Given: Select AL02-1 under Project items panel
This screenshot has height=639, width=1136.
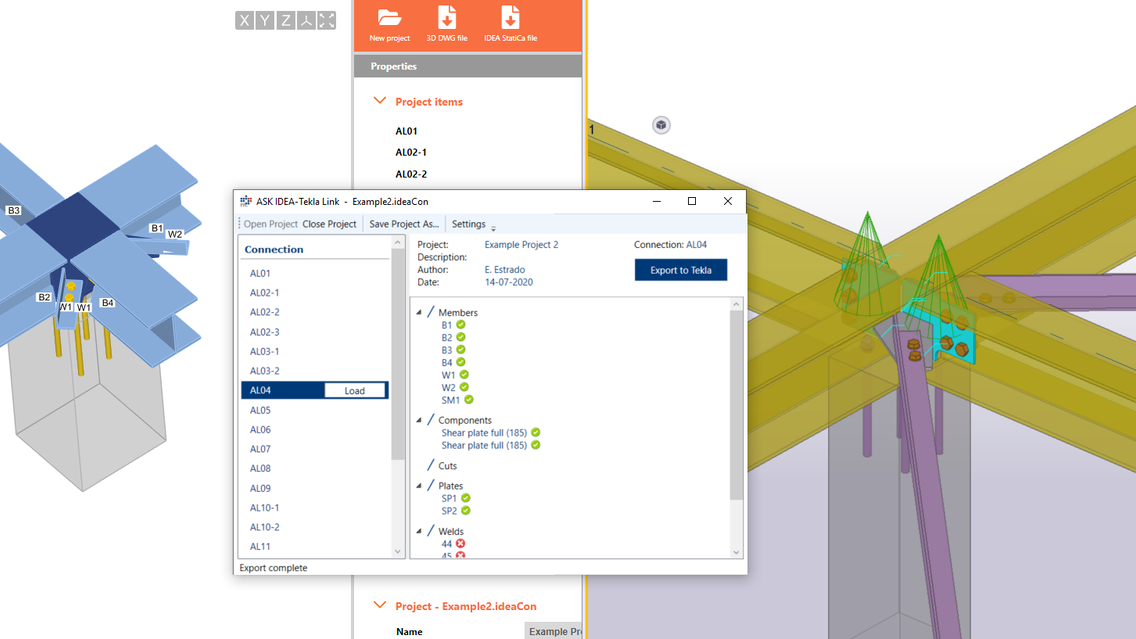Looking at the screenshot, I should point(411,152).
